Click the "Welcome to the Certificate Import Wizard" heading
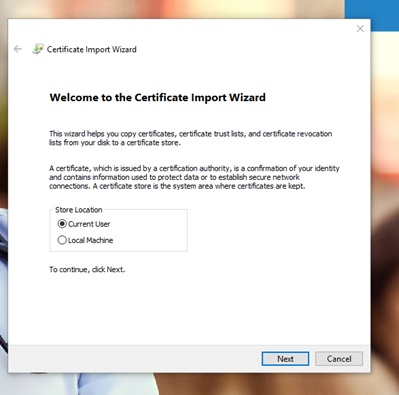 click(x=158, y=97)
